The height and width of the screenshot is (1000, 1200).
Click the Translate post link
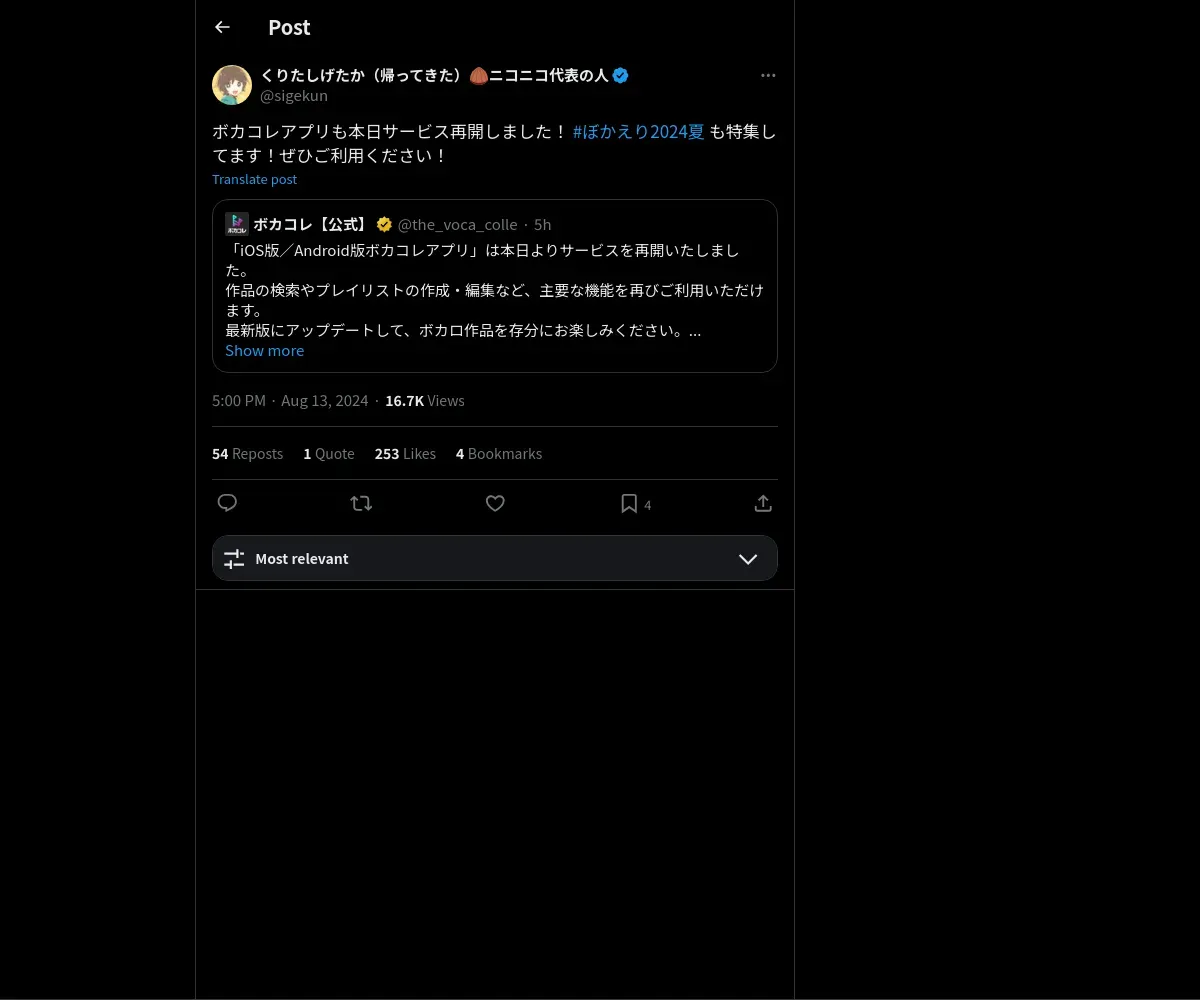(x=254, y=179)
